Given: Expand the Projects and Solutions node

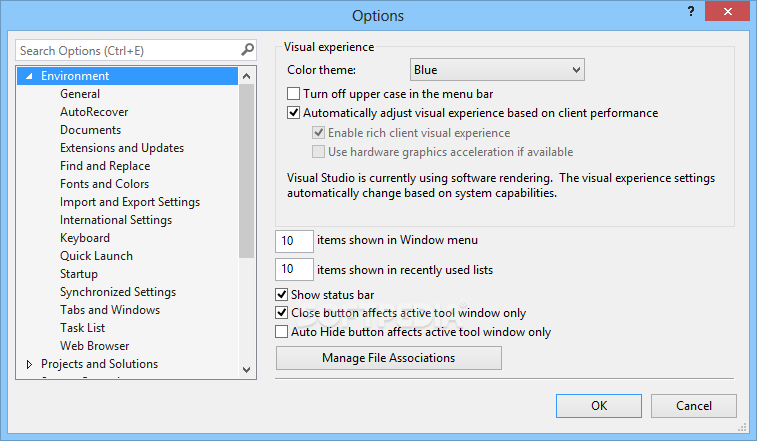Looking at the screenshot, I should coord(29,364).
